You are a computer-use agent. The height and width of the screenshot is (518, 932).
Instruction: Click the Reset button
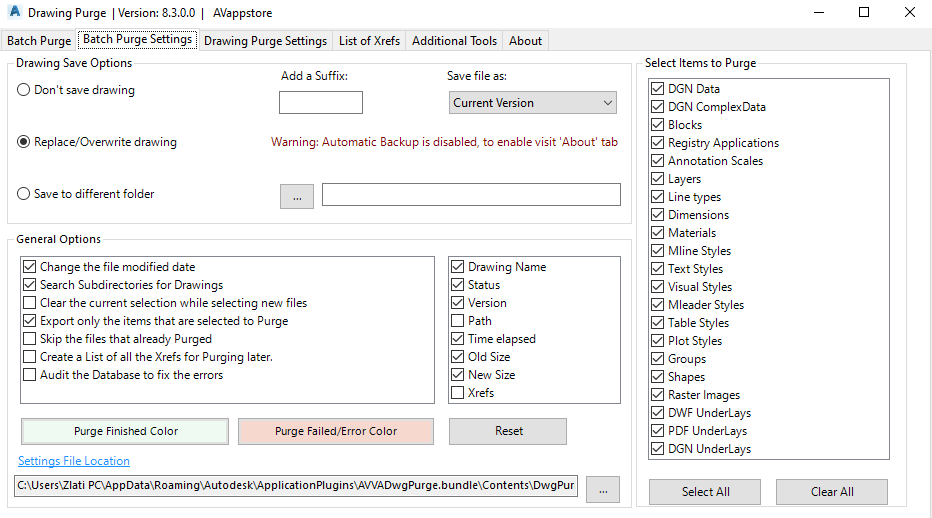coord(508,431)
